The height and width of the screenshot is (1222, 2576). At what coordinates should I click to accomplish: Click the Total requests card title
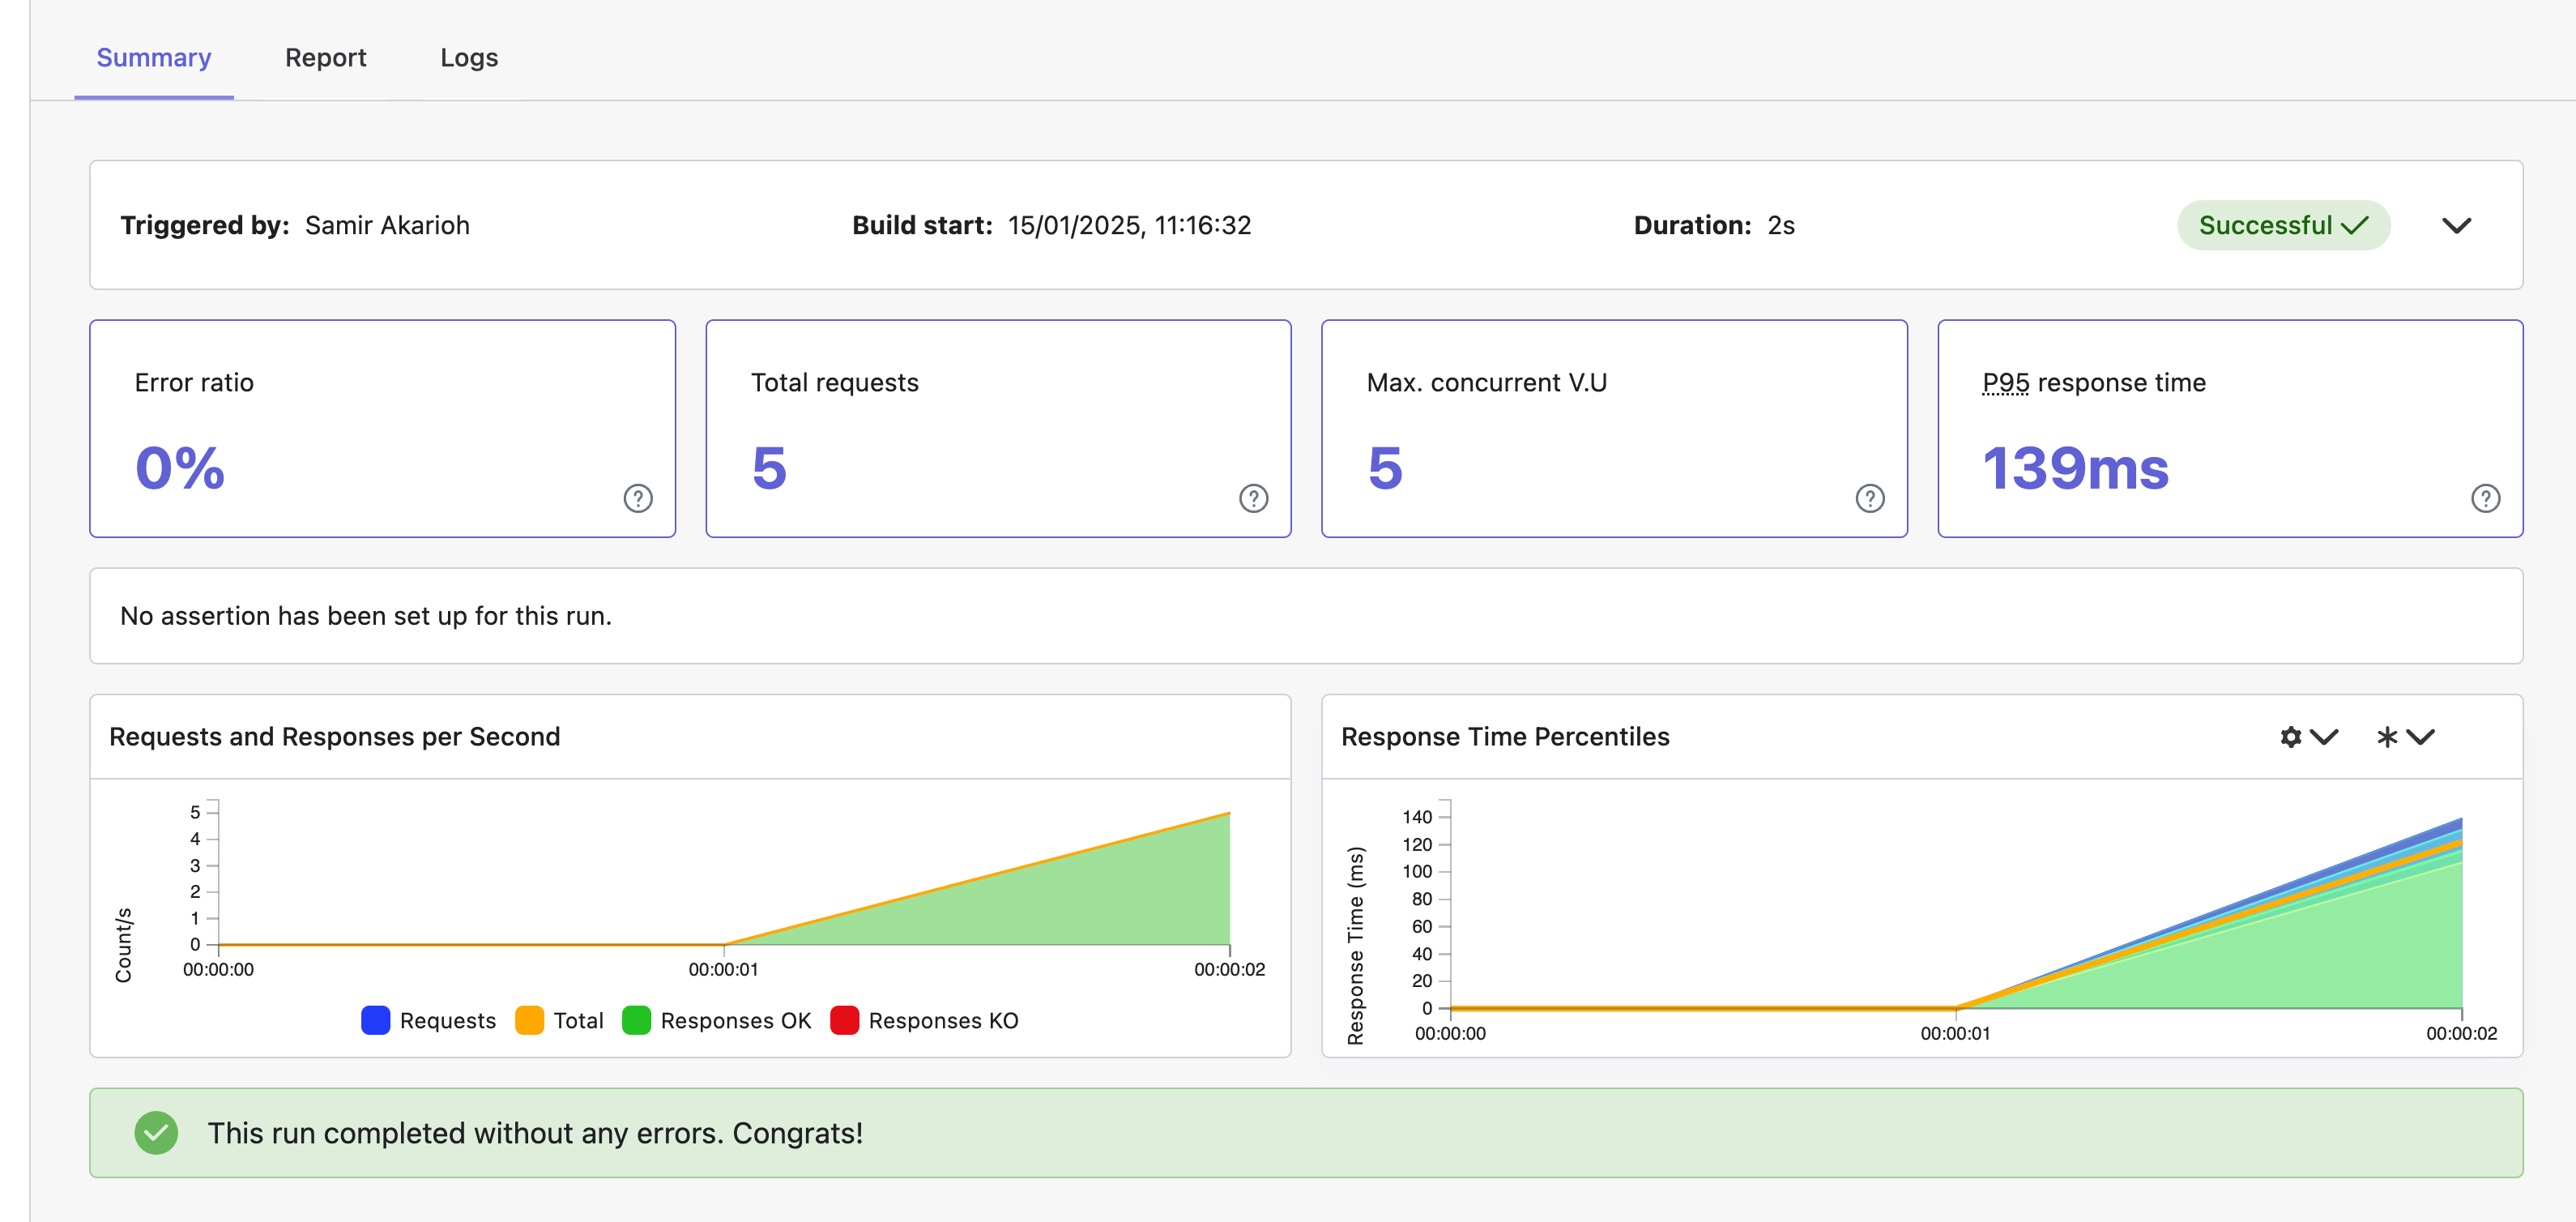pyautogui.click(x=835, y=383)
